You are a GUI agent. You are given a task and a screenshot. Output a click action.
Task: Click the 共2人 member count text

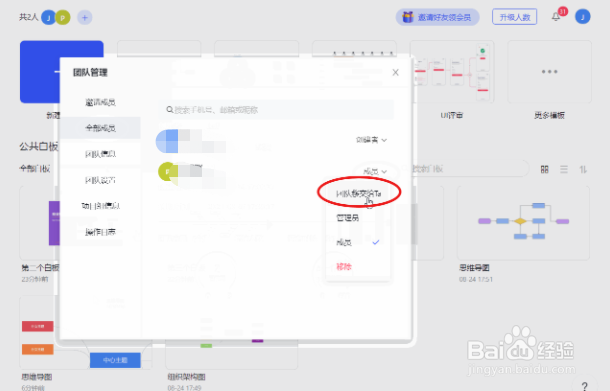point(29,17)
